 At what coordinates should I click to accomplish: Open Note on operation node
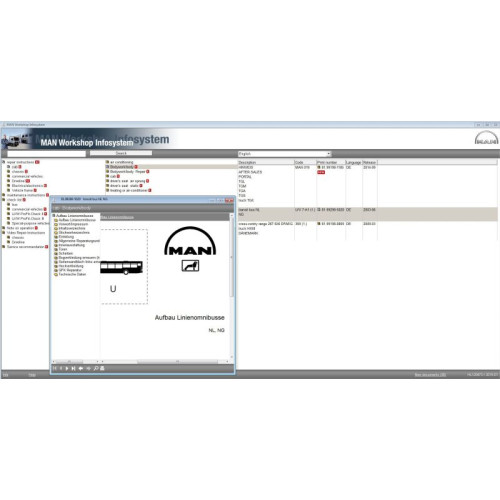(x=20, y=228)
